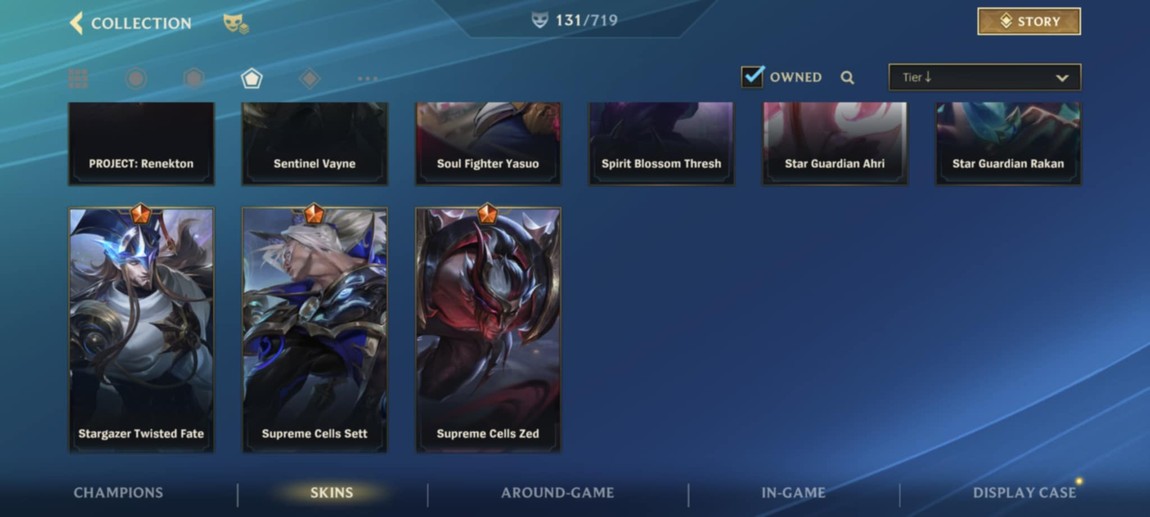Open the Star Guardian Ahri skin card

pyautogui.click(x=835, y=143)
